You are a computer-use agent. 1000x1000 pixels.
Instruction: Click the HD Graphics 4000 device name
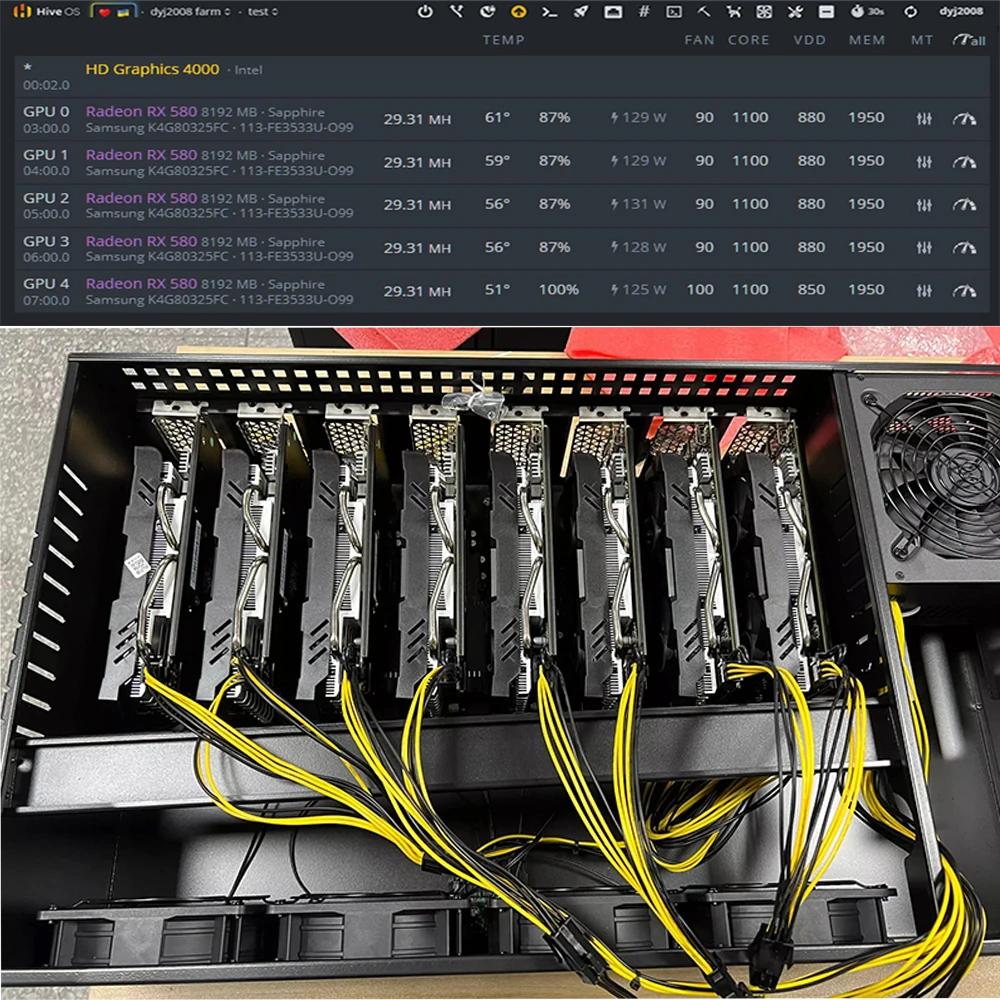pyautogui.click(x=152, y=69)
